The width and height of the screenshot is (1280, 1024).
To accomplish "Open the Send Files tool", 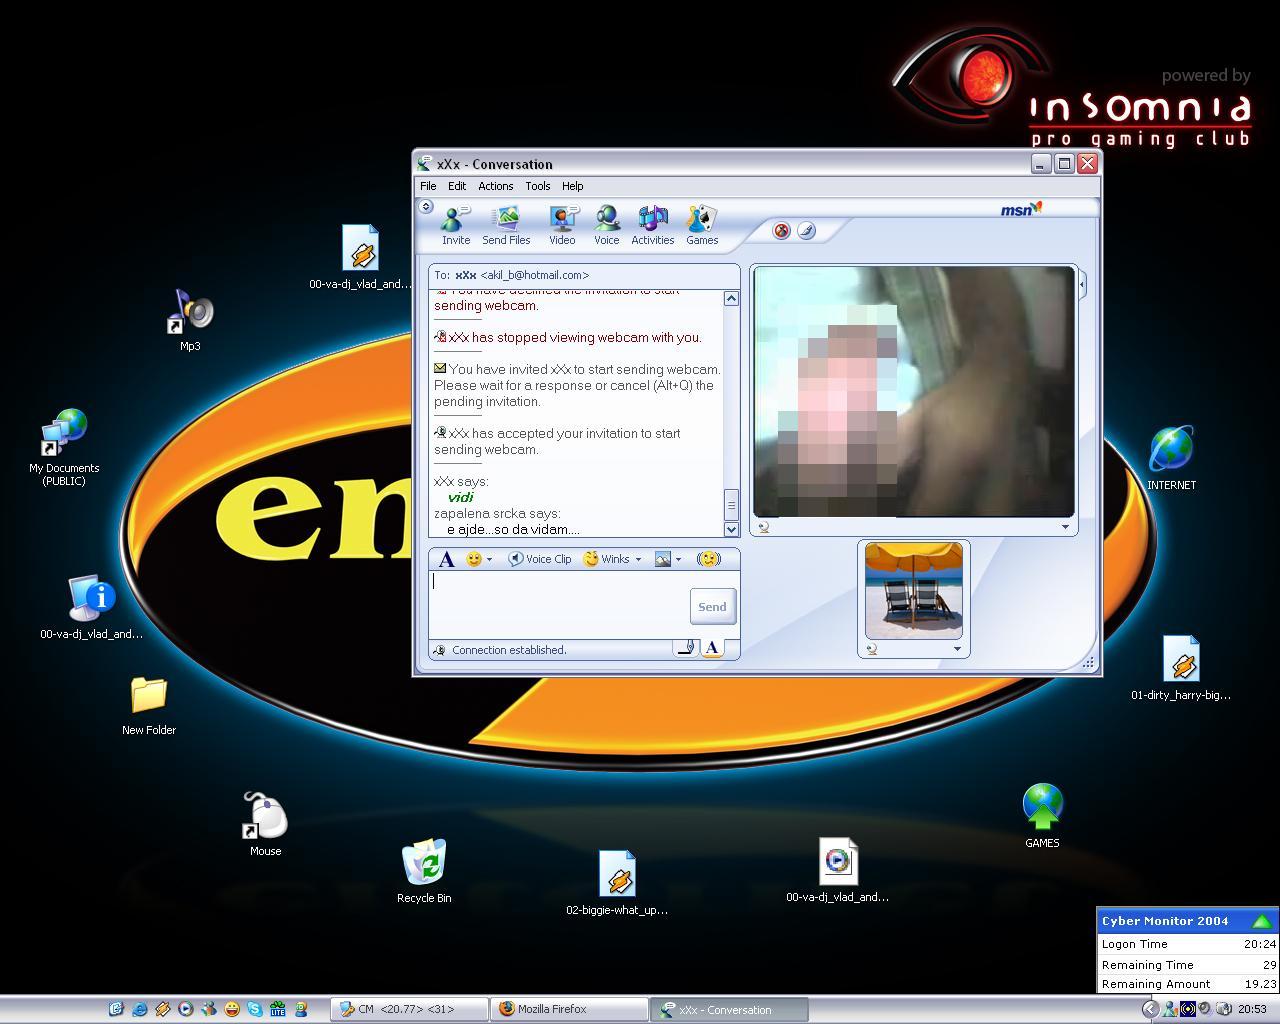I will 506,225.
